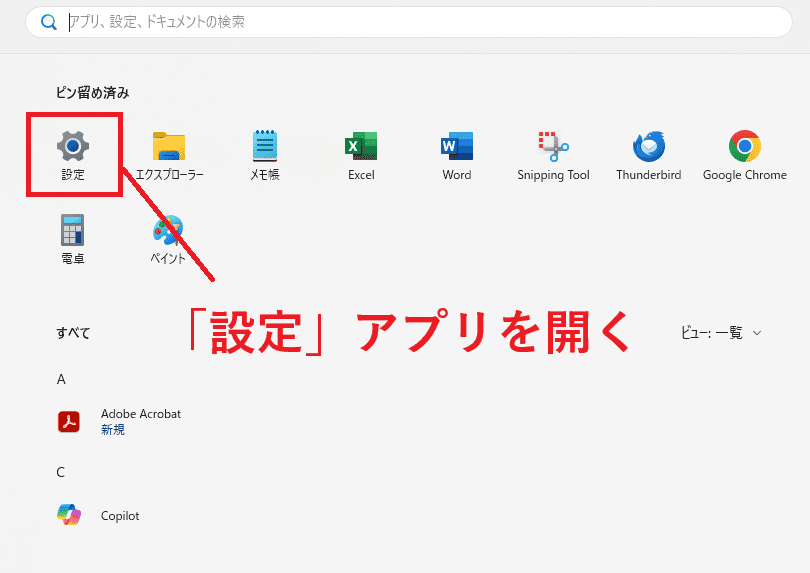This screenshot has height=573, width=810.
Task: Click the ピン留め済み heading
Action: 92,93
